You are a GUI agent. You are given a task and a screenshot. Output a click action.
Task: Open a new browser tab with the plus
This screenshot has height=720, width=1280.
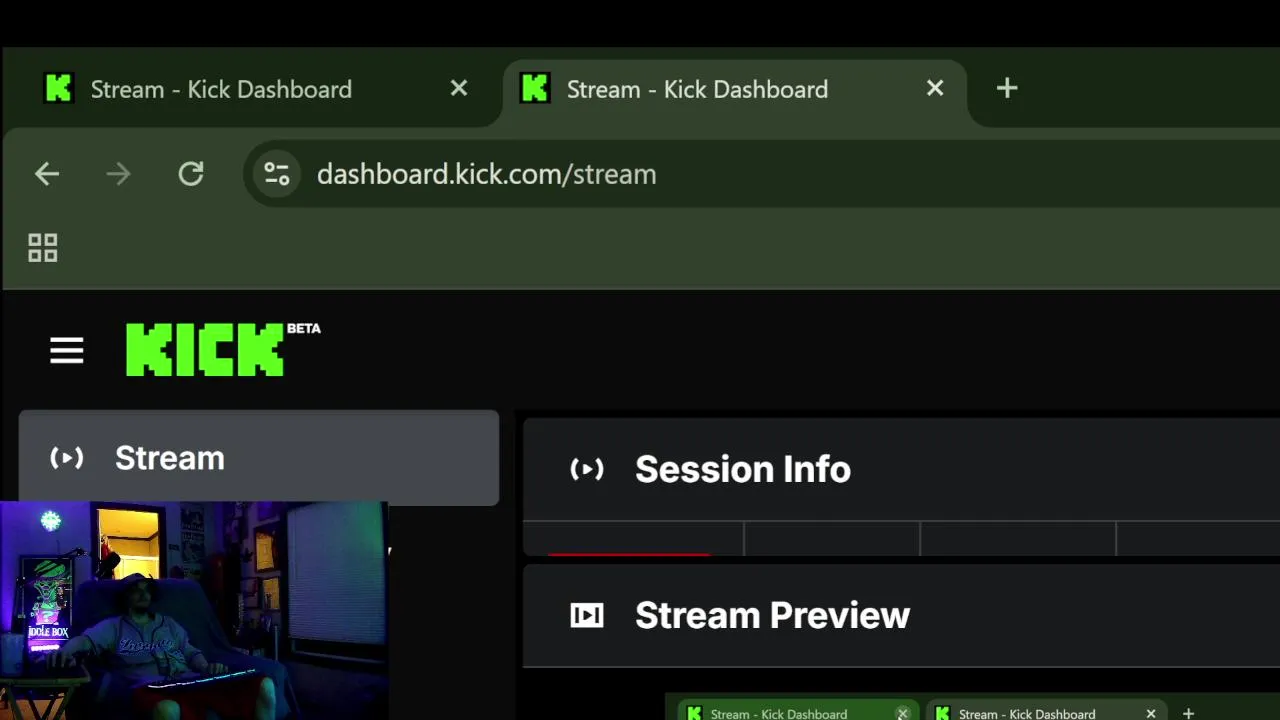coord(1007,88)
